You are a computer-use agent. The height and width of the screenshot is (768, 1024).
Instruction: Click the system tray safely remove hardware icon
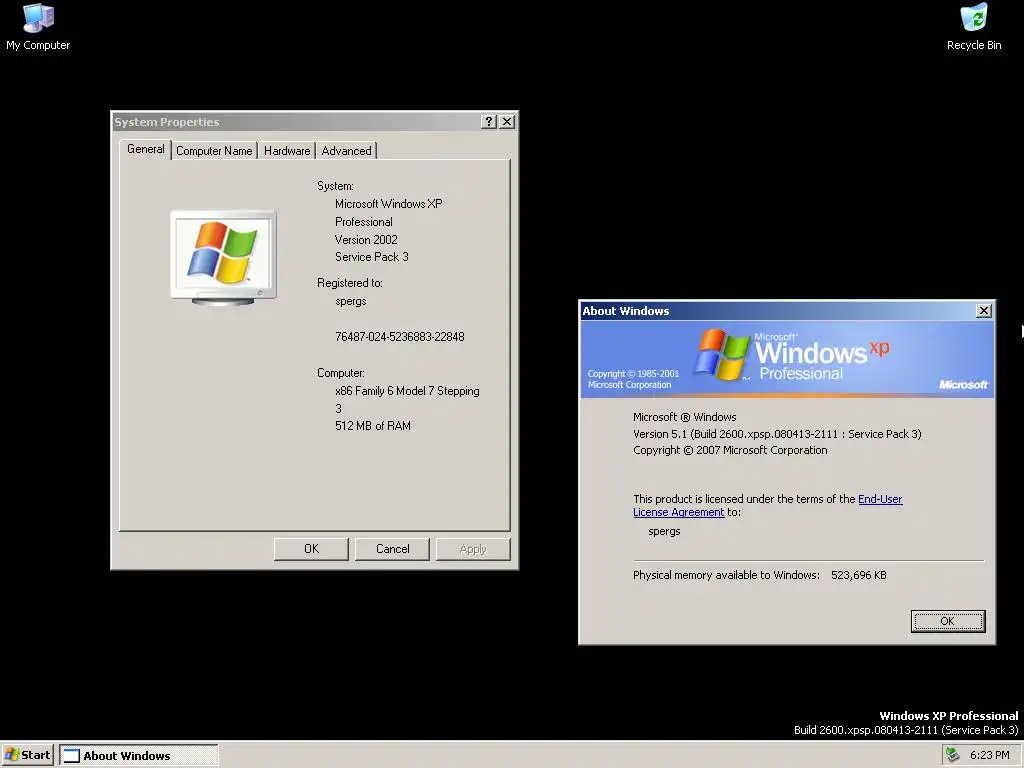click(953, 755)
